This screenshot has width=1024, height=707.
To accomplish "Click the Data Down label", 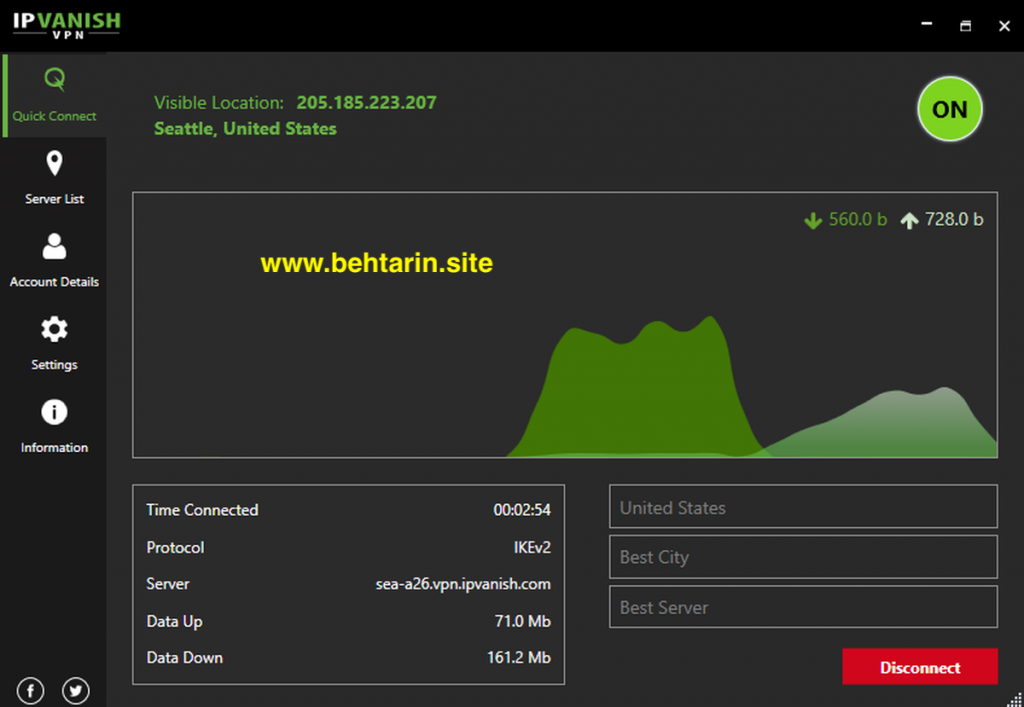I will tap(185, 657).
